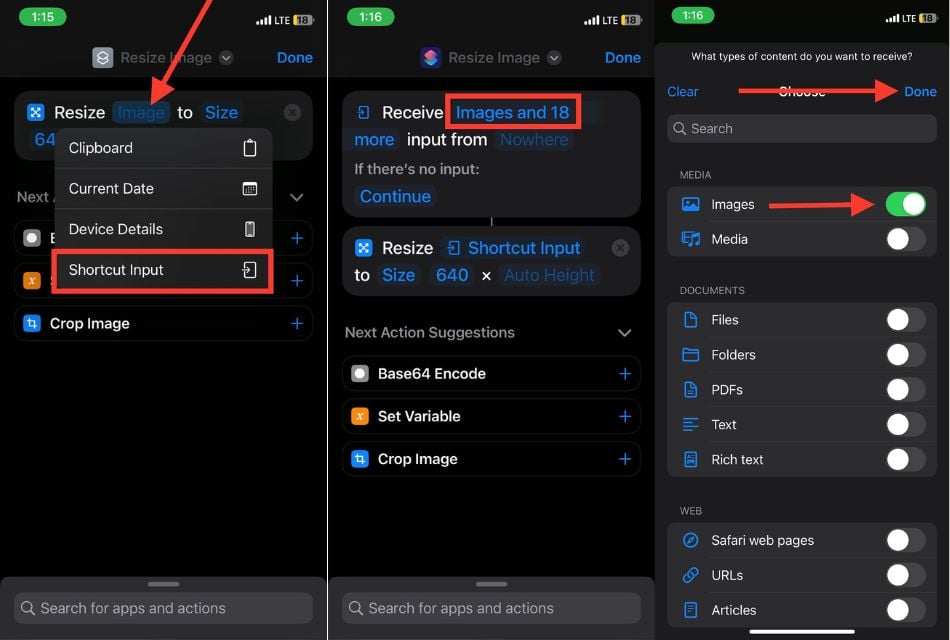Collapse suggestions chevron in left screen
950x640 pixels.
(x=296, y=198)
